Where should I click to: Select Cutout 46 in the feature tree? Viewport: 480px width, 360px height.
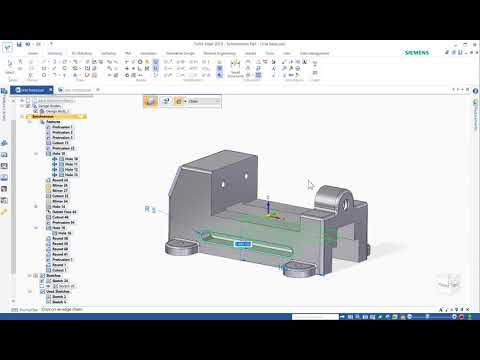point(60,217)
